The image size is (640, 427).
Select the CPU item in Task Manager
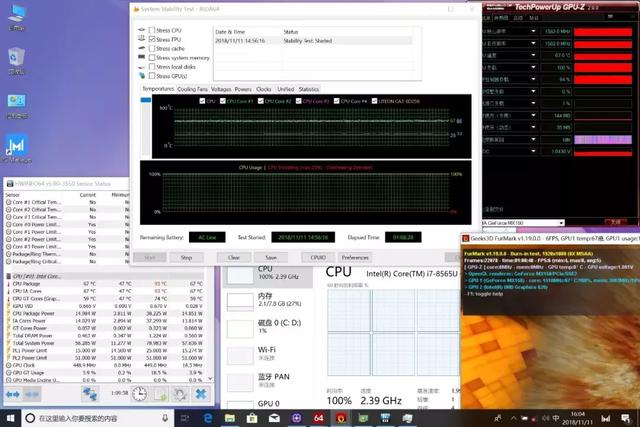[x=268, y=274]
